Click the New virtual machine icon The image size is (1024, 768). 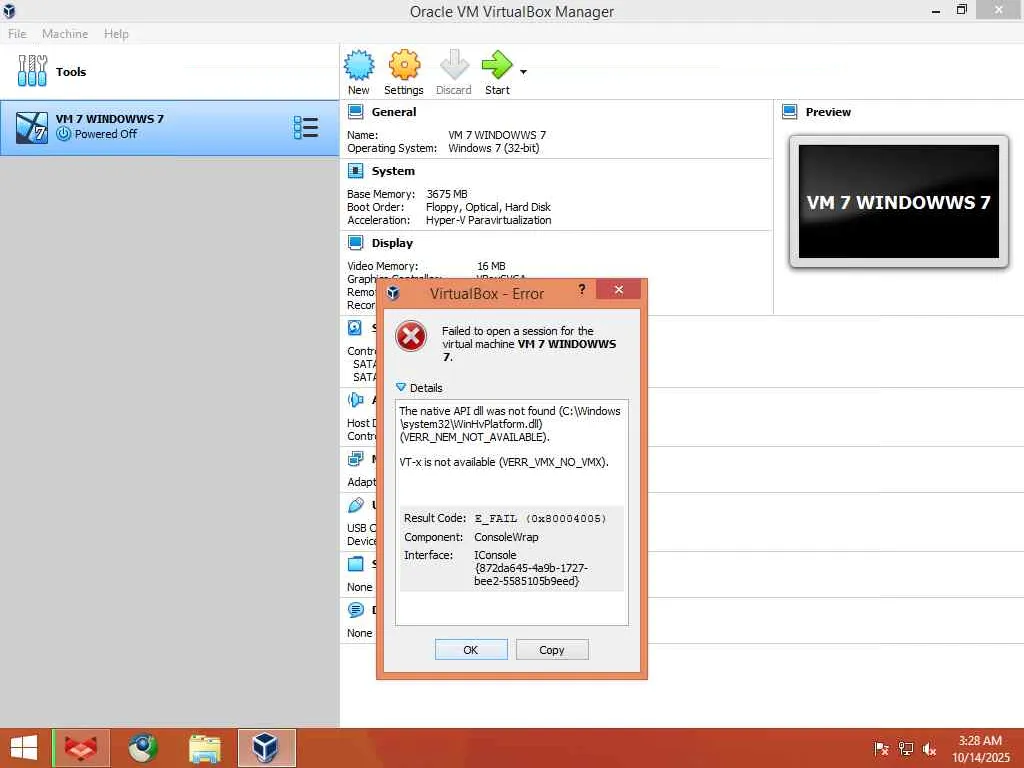(x=359, y=65)
